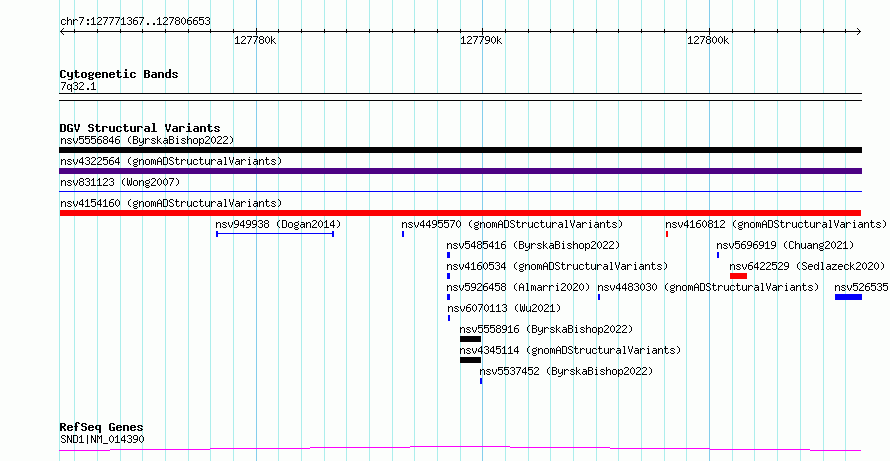The height and width of the screenshot is (461, 890).
Task: Click the nsv6422529 (Sedlazeck2020) label
Action: click(x=807, y=266)
